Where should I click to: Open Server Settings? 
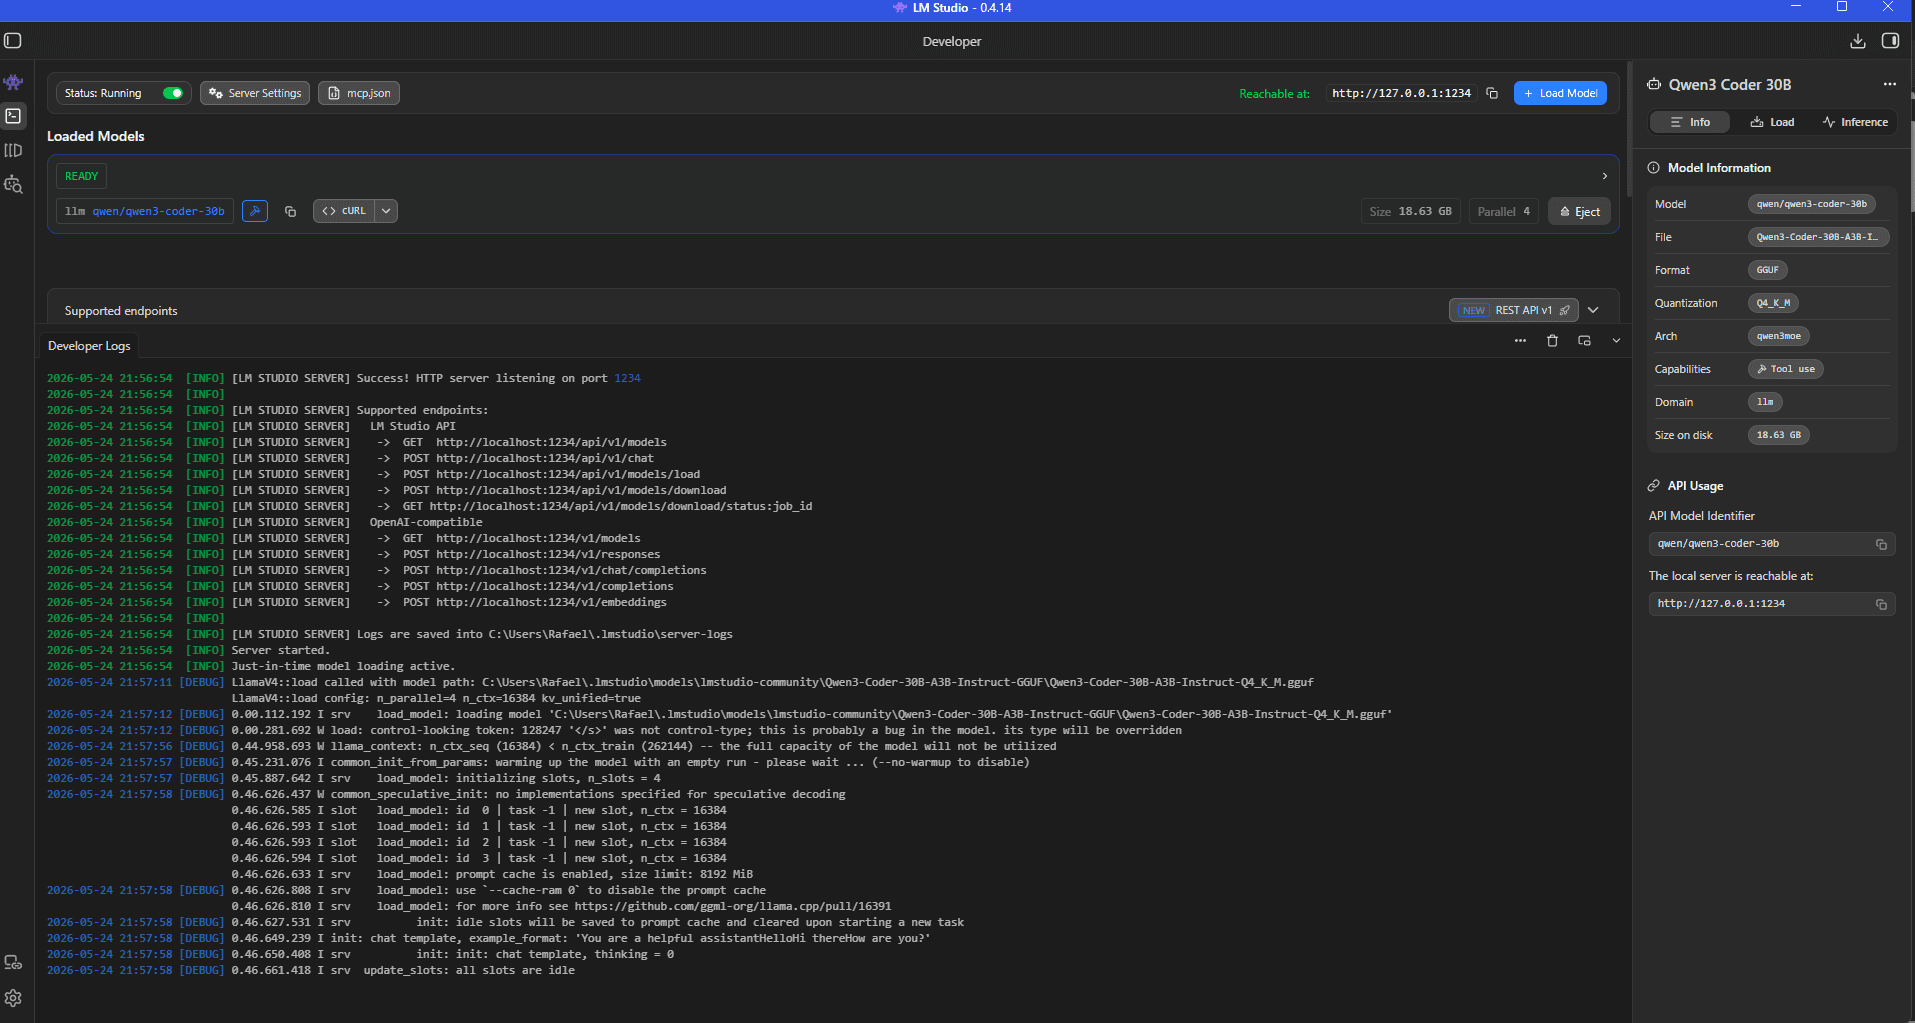[255, 93]
